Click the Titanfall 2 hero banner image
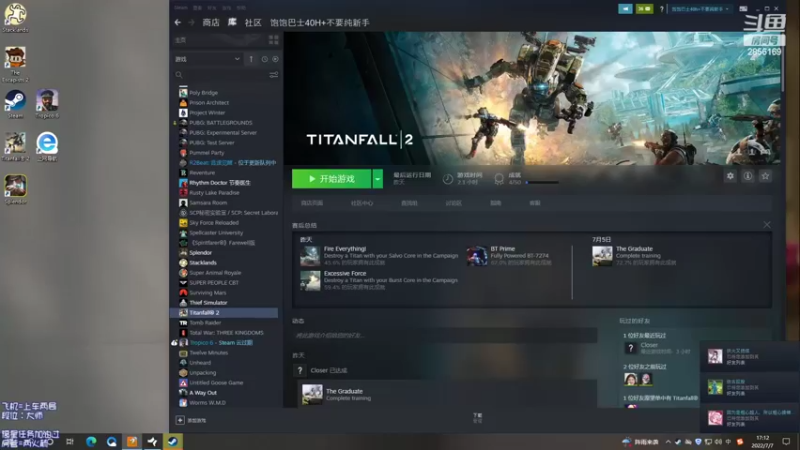This screenshot has width=800, height=450. coord(532,98)
